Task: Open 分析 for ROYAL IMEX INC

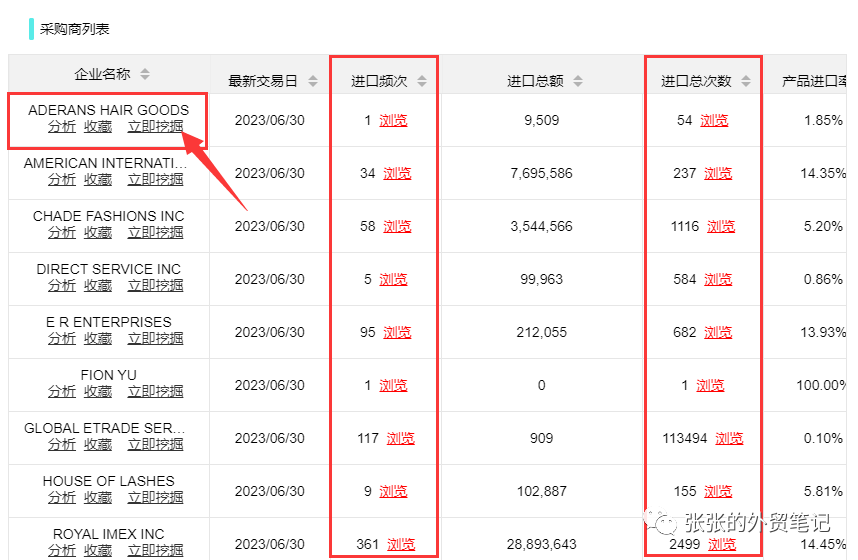Action: point(62,551)
